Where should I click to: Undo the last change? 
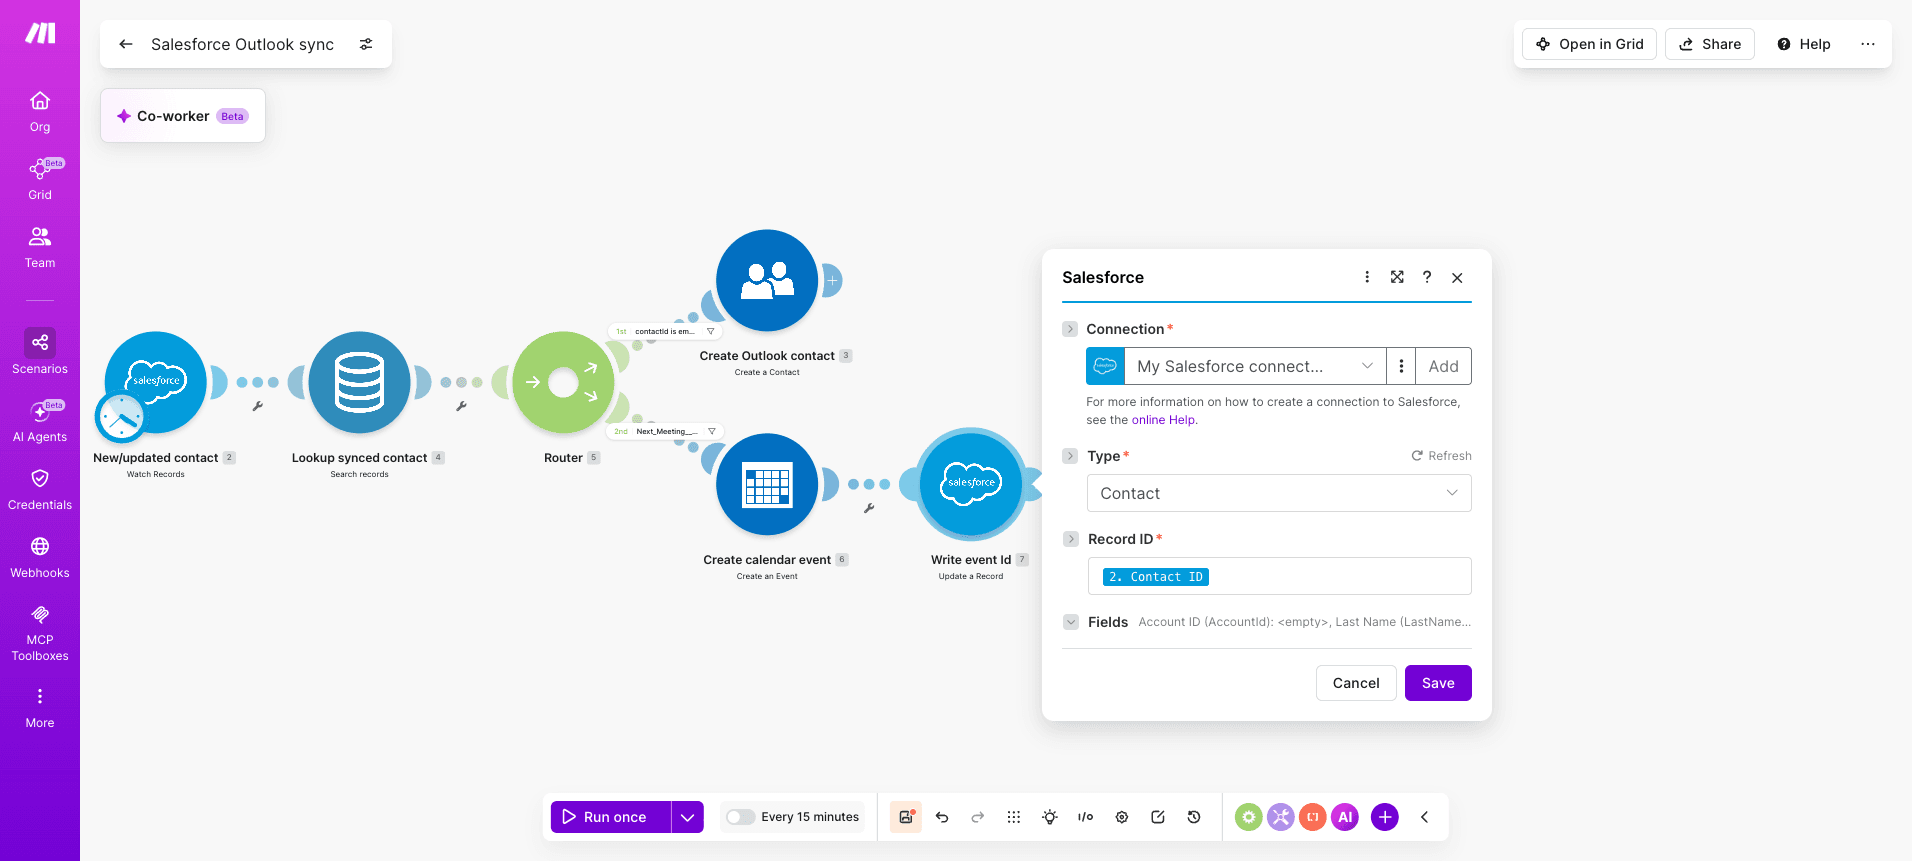pyautogui.click(x=942, y=817)
